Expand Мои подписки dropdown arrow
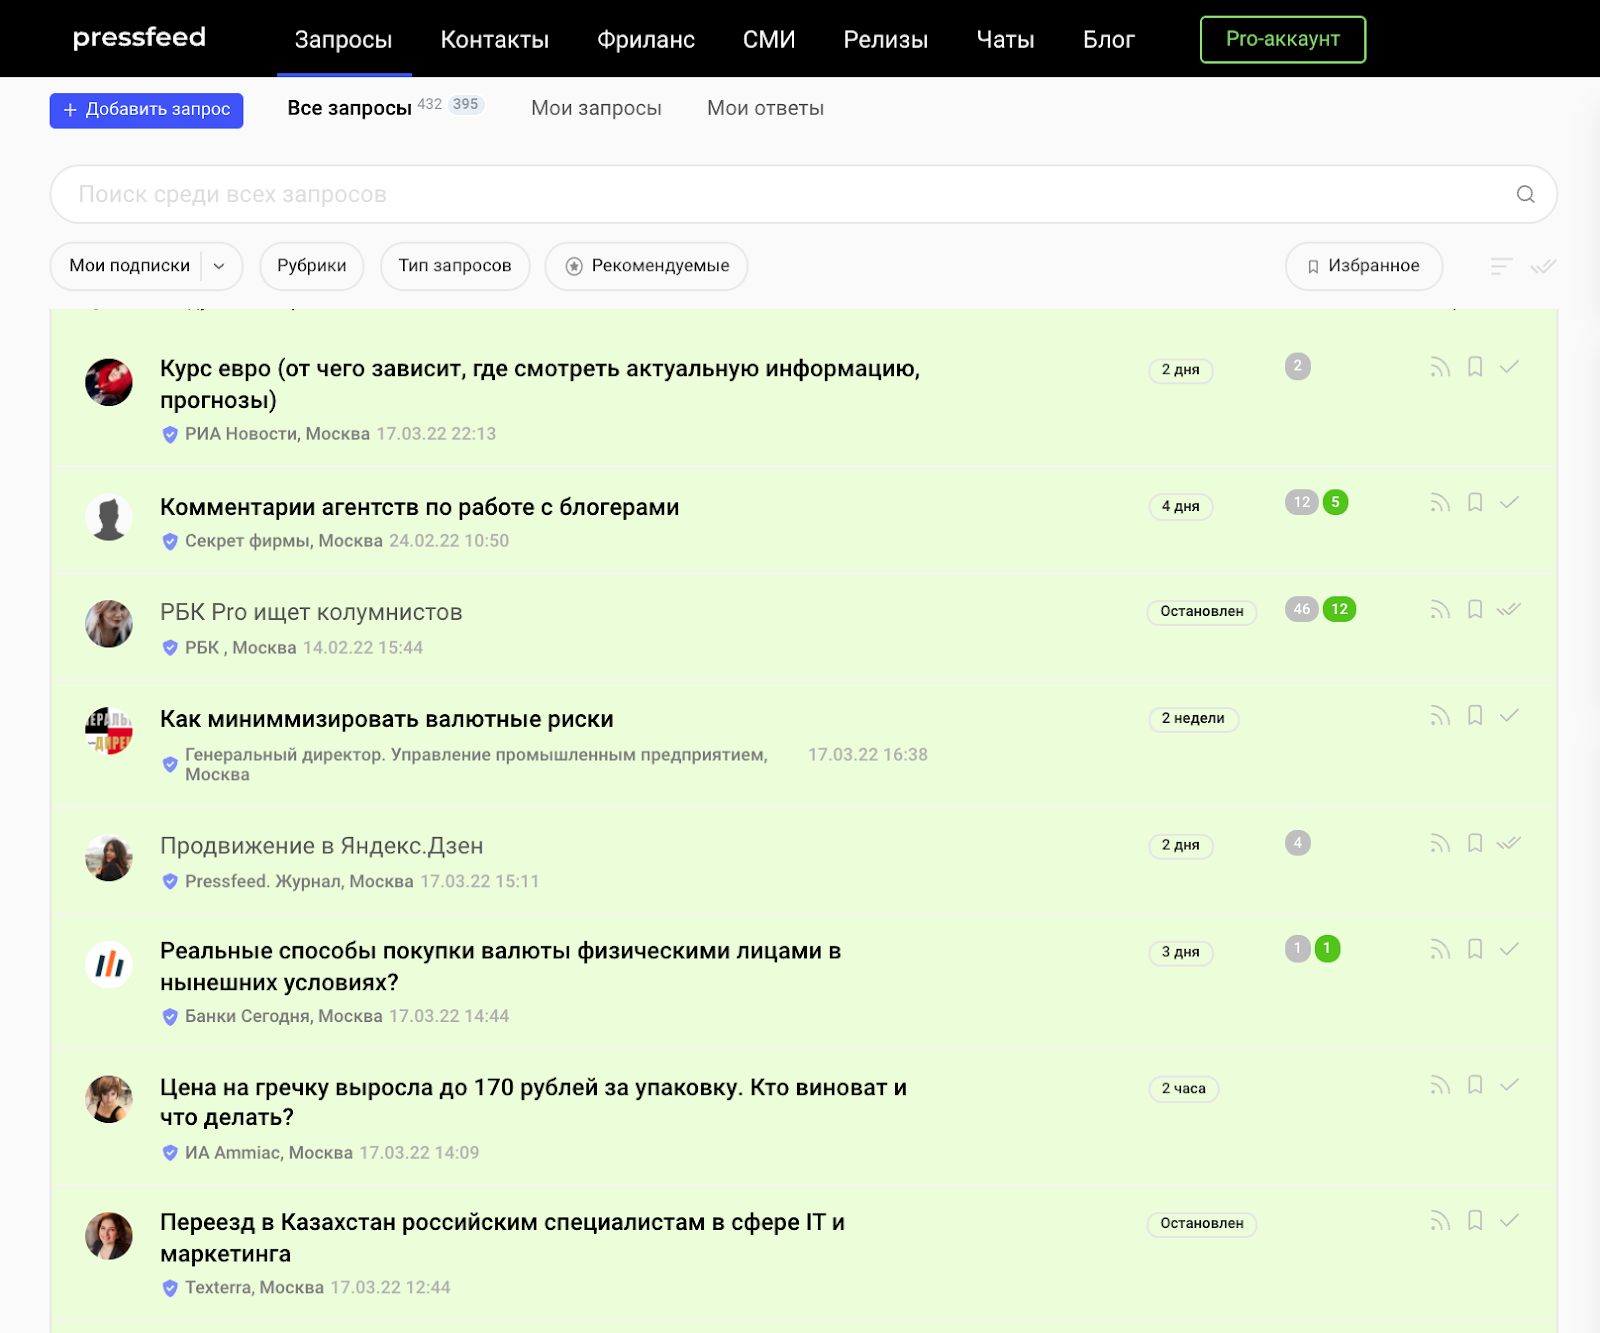Viewport: 1600px width, 1333px height. click(219, 266)
